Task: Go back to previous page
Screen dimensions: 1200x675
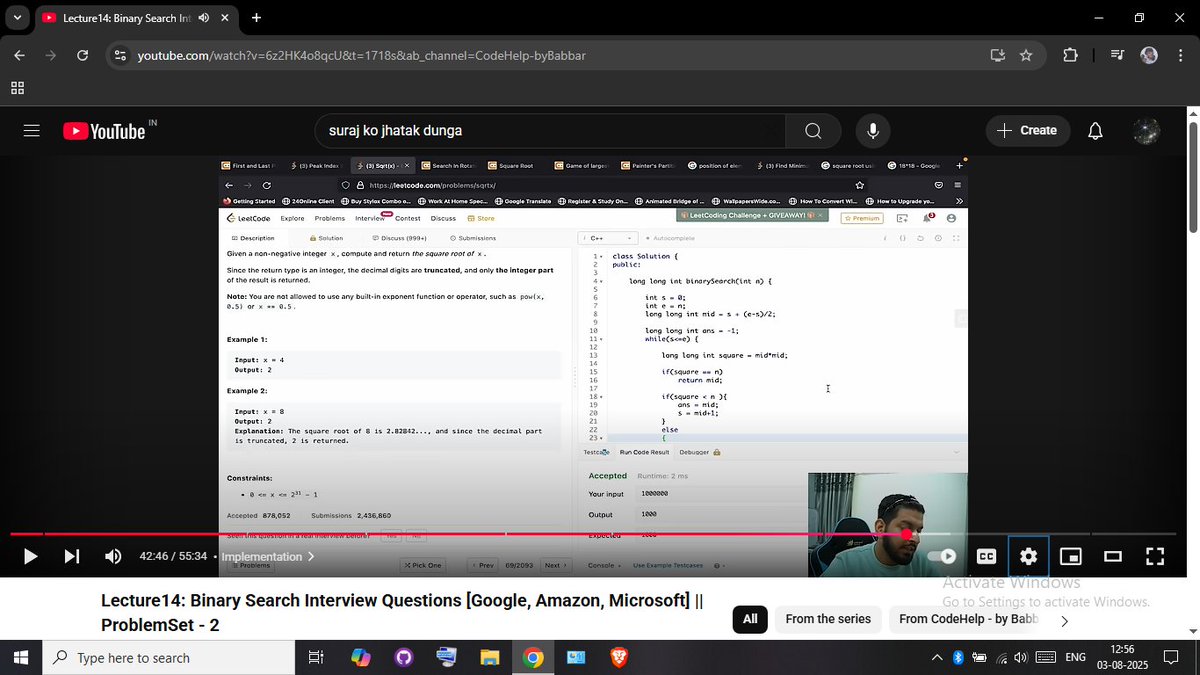Action: [x=19, y=55]
